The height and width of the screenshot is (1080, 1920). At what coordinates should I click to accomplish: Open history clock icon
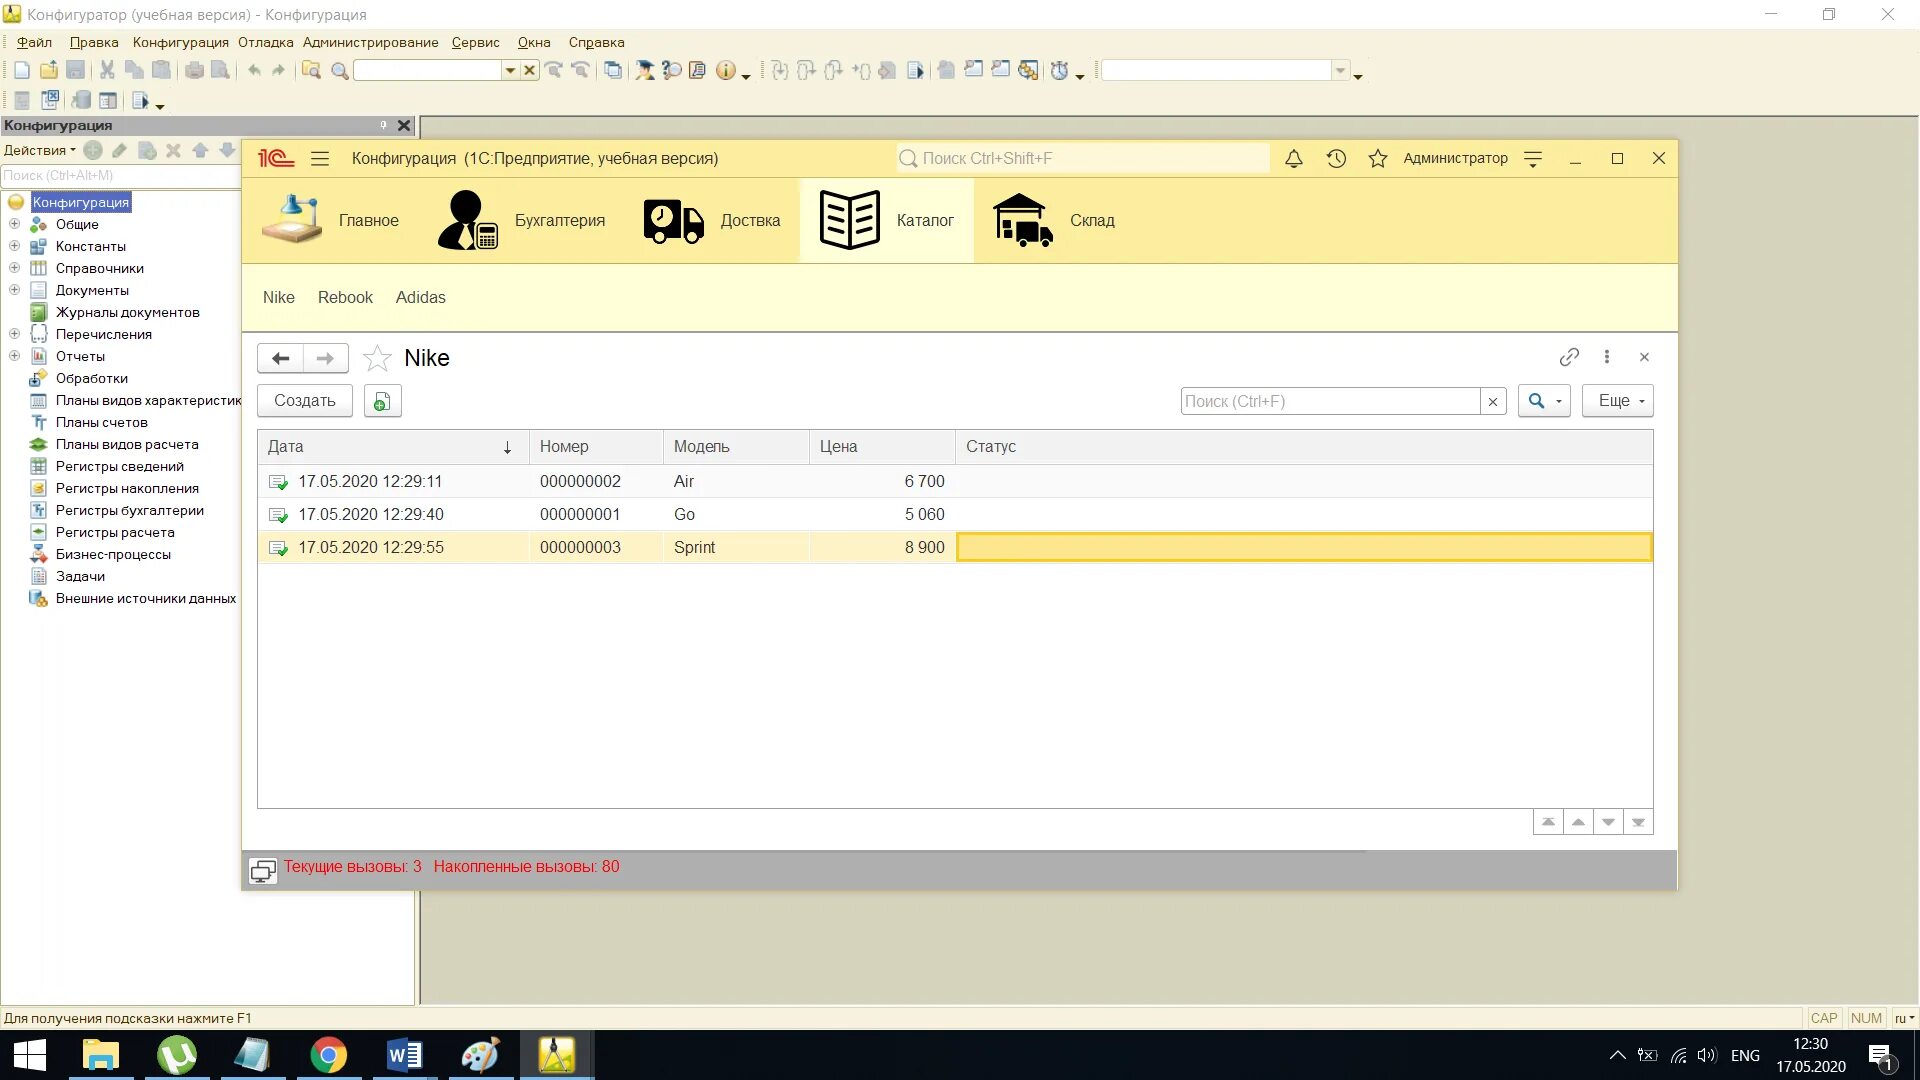(1336, 159)
